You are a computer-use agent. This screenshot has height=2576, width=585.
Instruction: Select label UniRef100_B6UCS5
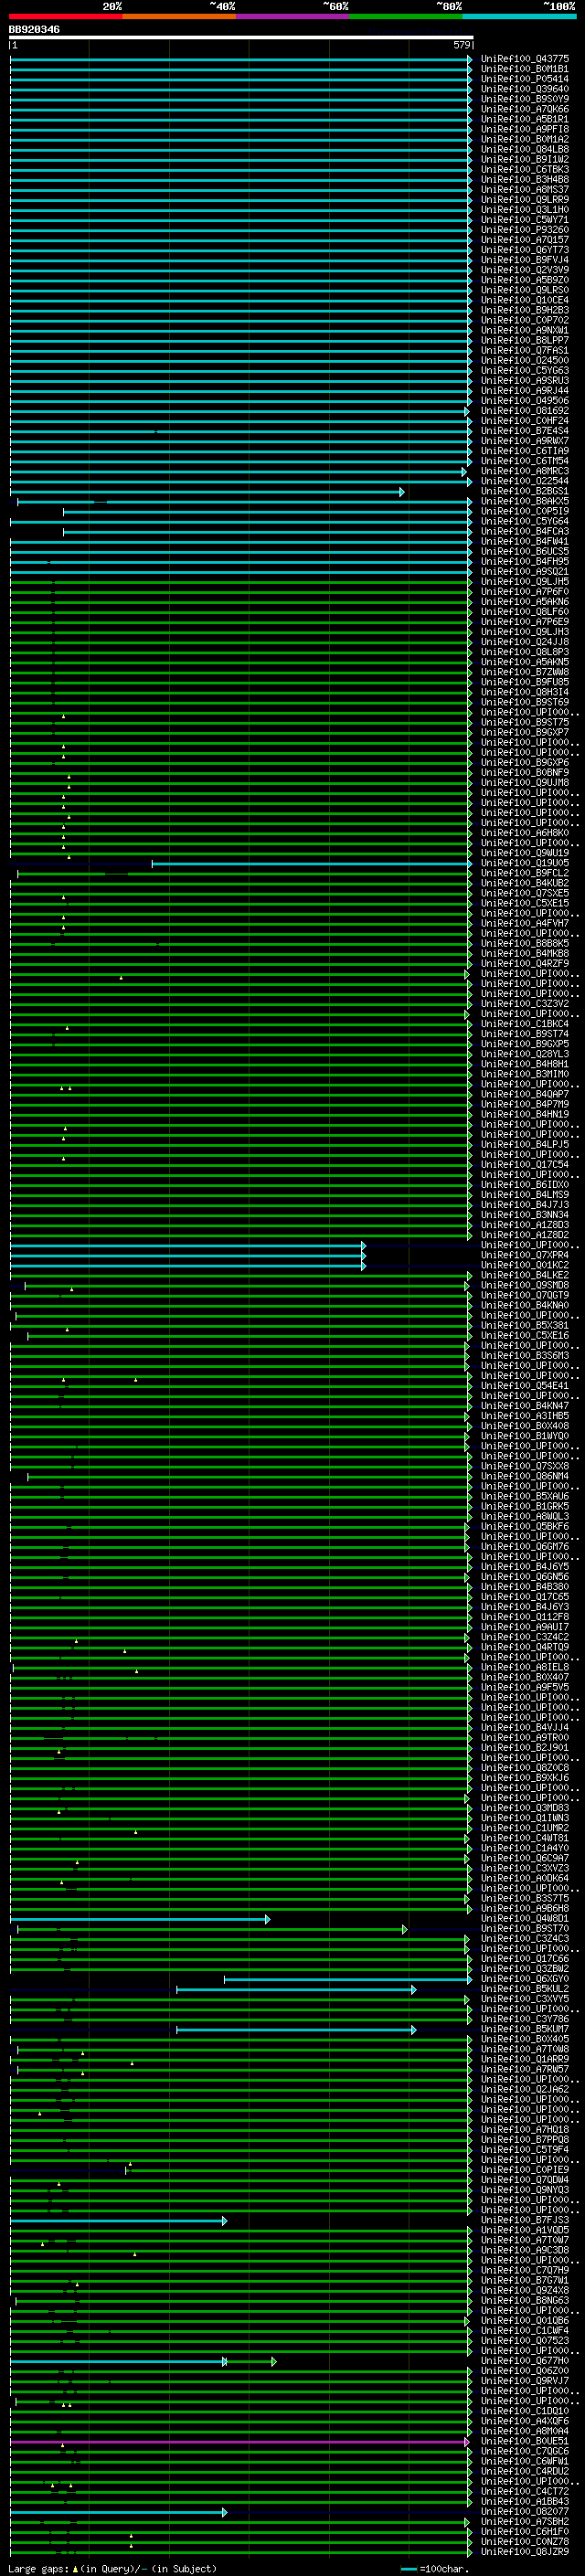(525, 552)
